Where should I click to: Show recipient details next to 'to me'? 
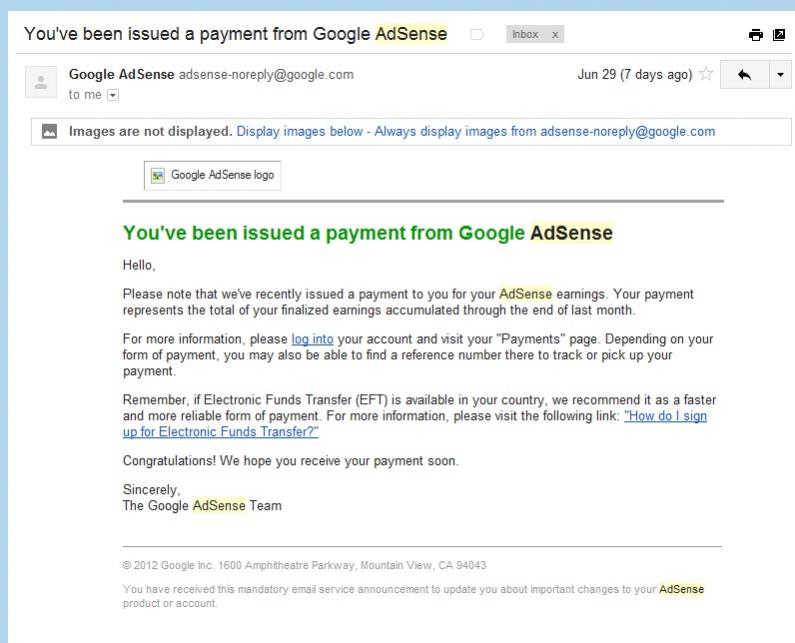point(113,95)
